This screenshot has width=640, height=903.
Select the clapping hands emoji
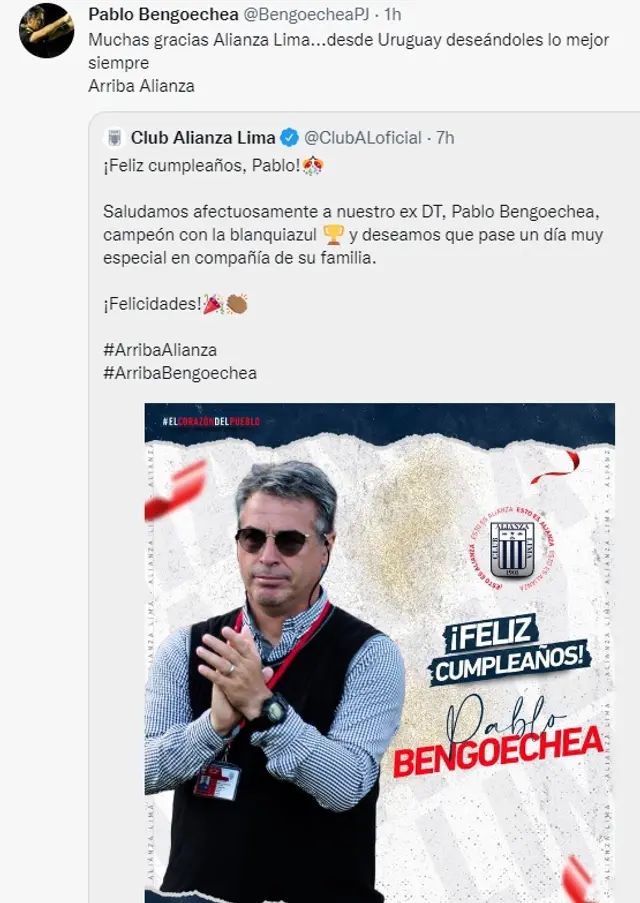point(237,303)
